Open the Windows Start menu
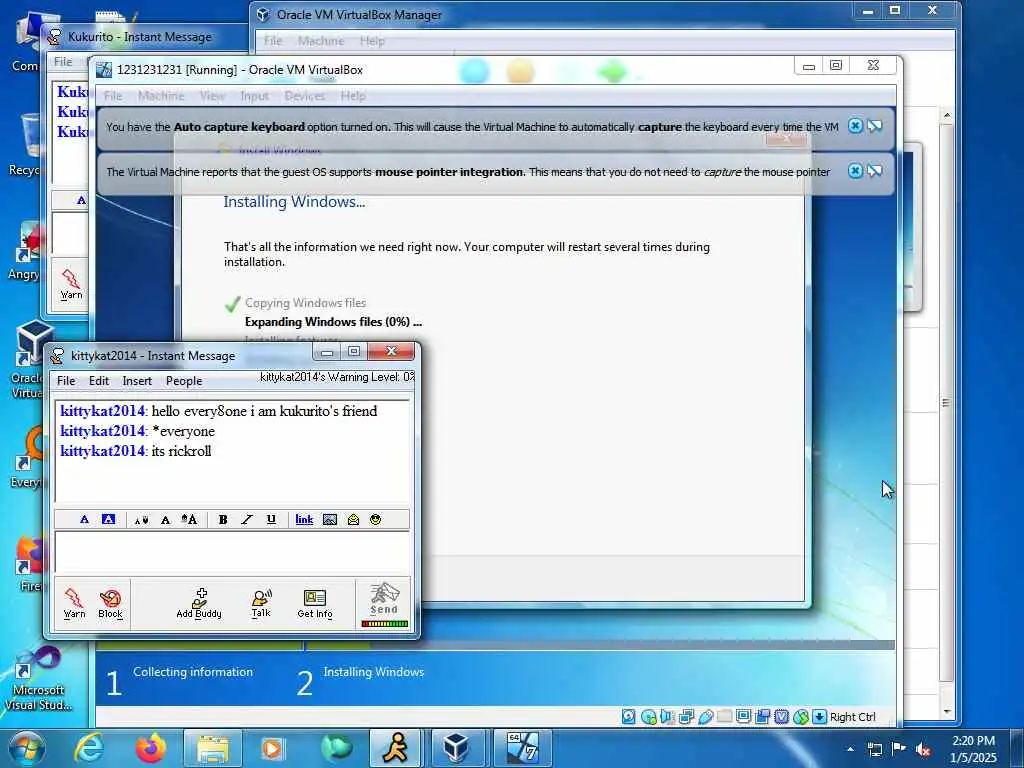 pos(27,748)
